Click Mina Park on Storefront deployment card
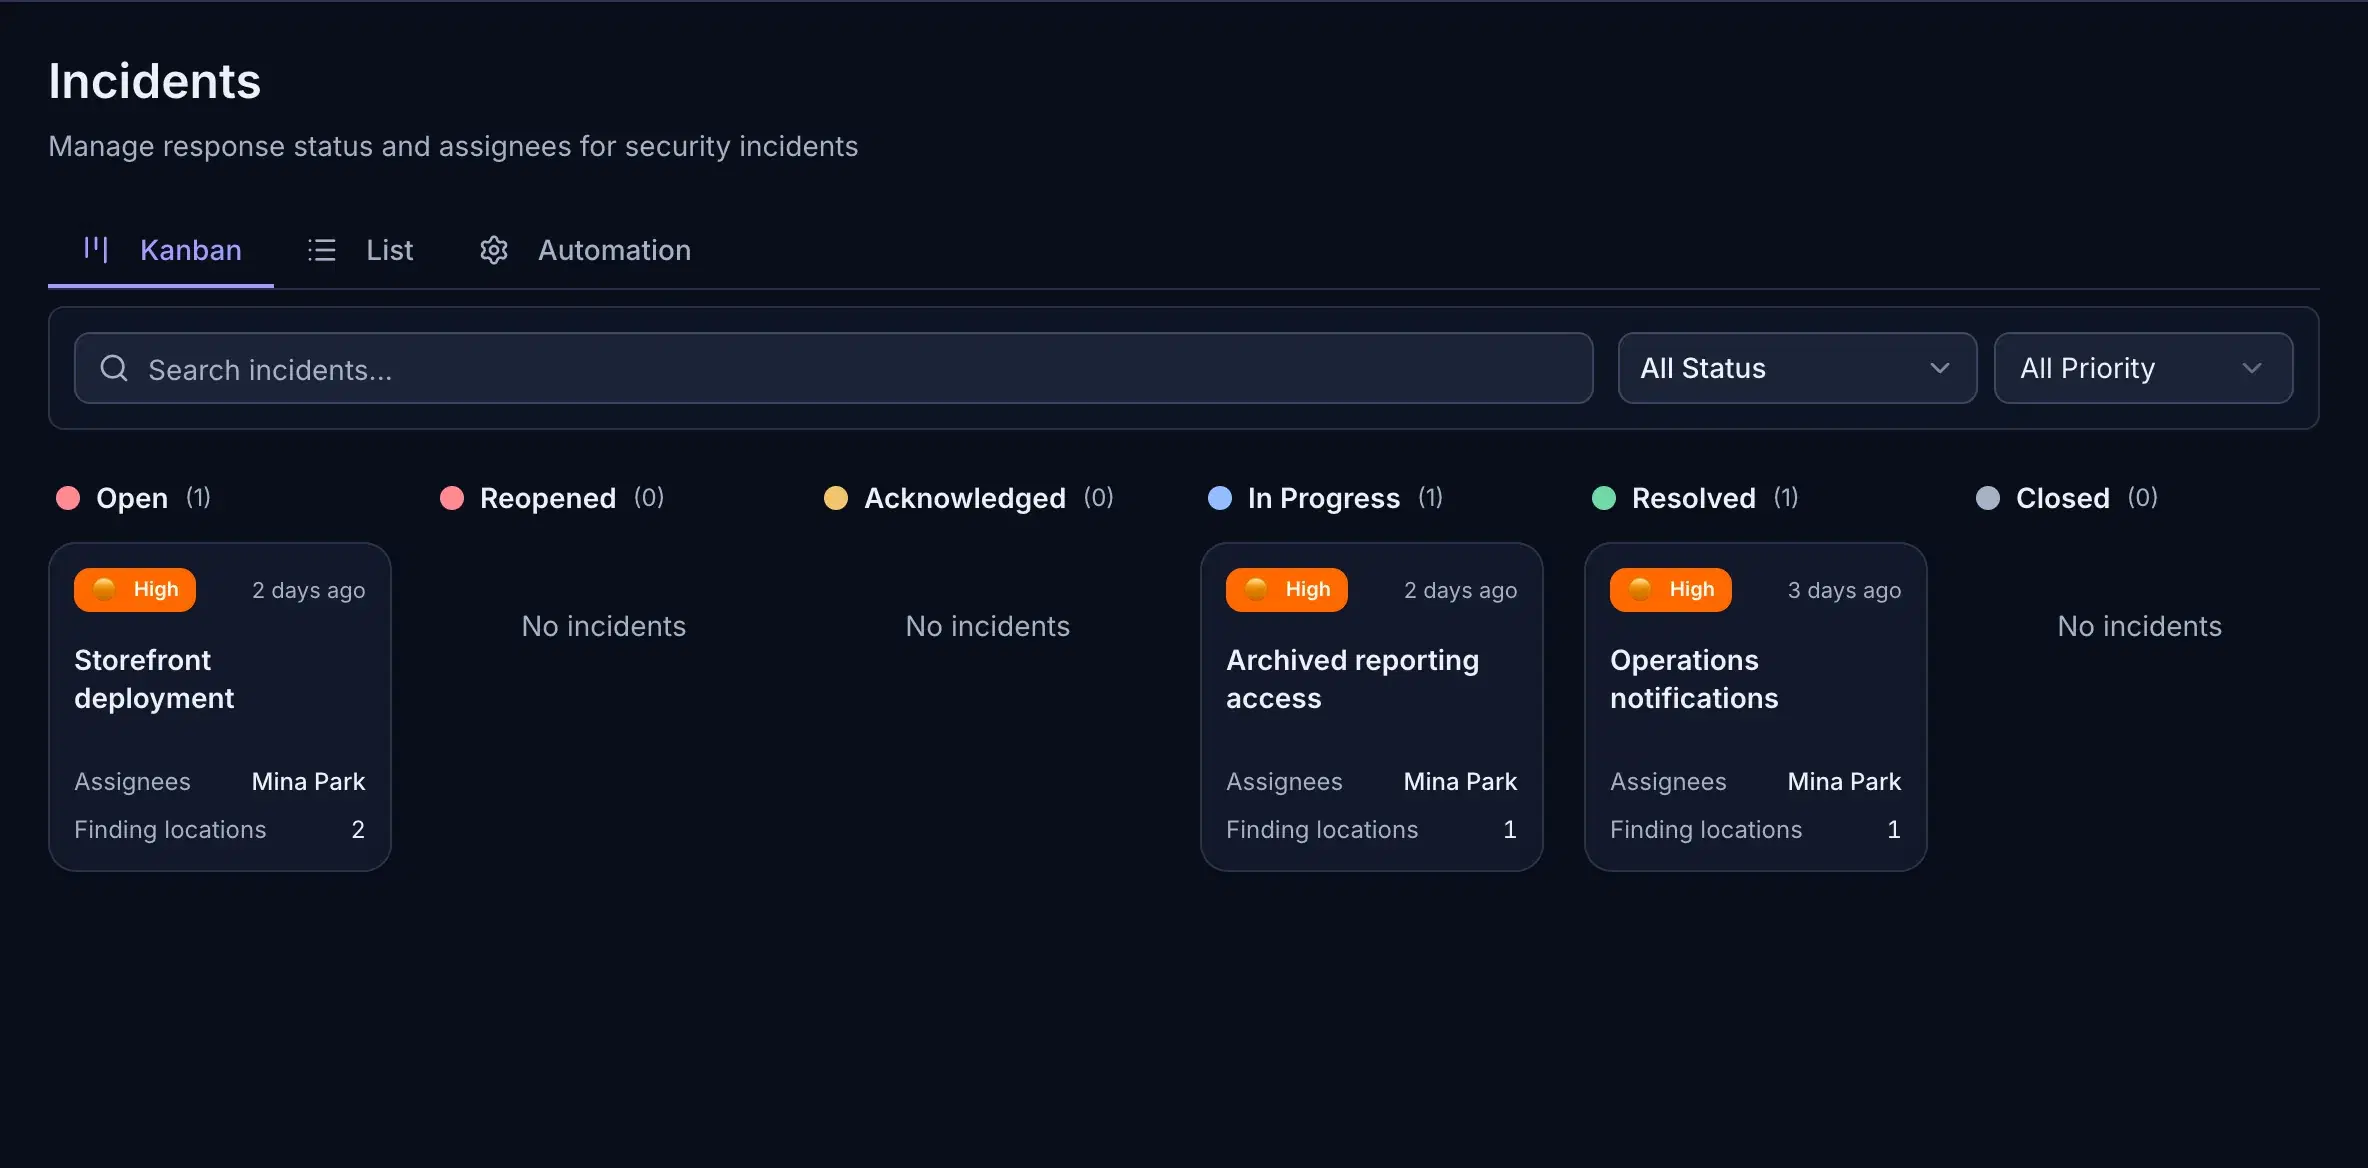The height and width of the screenshot is (1168, 2368). pos(308,781)
